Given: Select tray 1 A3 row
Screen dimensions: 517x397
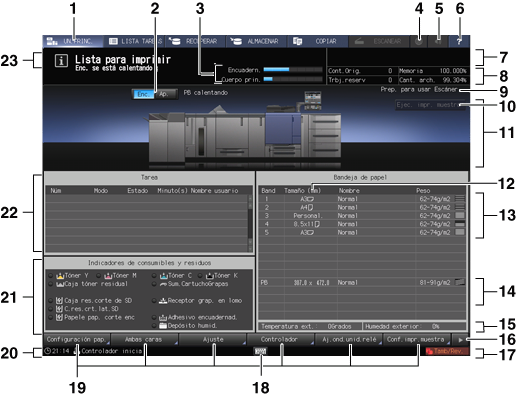Looking at the screenshot, I should 362,199.
